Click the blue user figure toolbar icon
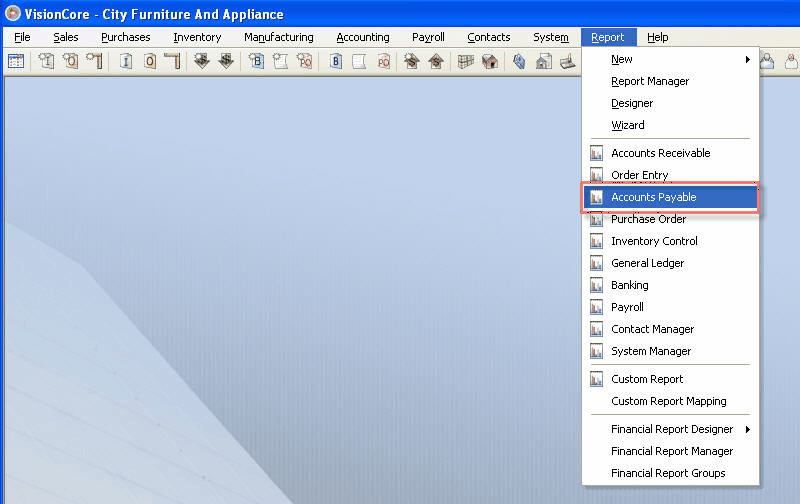This screenshot has width=800, height=504. (767, 61)
